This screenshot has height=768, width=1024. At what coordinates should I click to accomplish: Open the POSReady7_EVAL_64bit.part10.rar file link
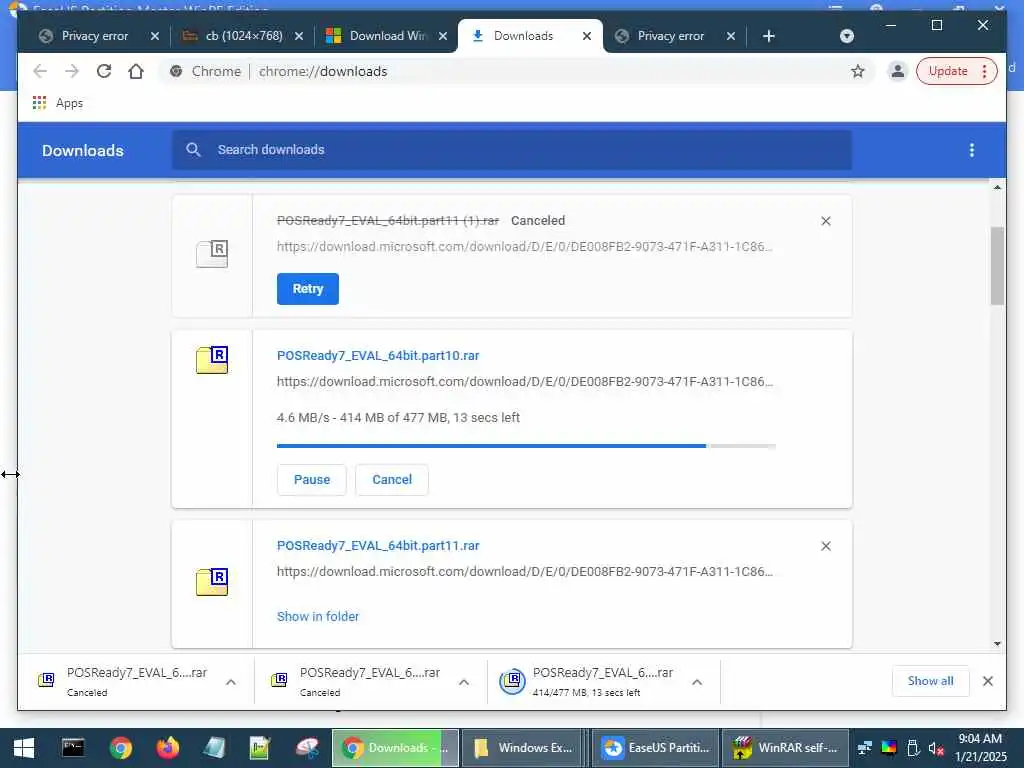click(378, 356)
